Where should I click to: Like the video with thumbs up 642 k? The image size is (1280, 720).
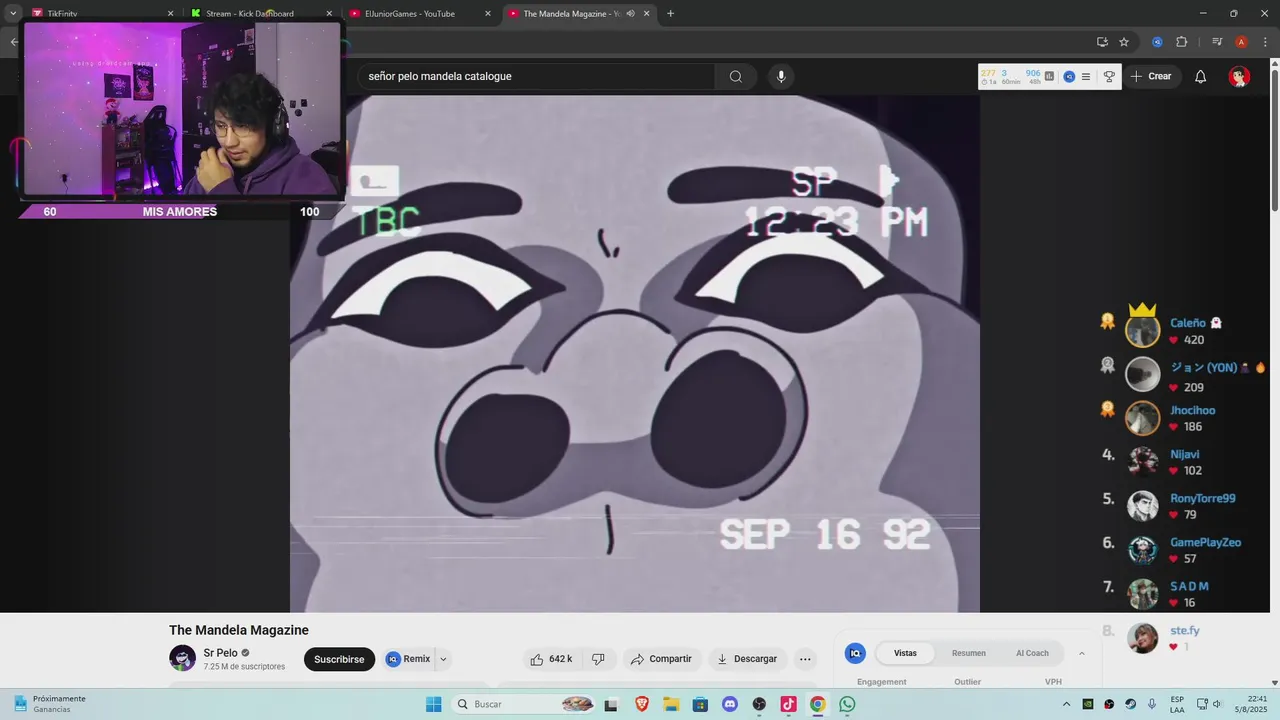click(x=551, y=659)
